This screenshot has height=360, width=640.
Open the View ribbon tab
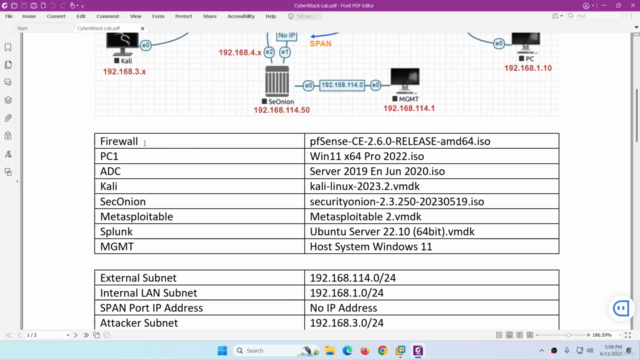click(136, 16)
